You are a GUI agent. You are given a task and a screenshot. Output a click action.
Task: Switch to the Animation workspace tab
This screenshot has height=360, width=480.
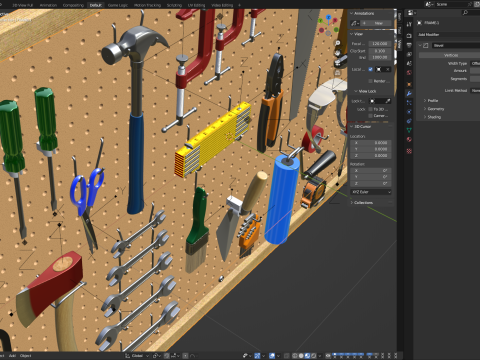(x=48, y=5)
